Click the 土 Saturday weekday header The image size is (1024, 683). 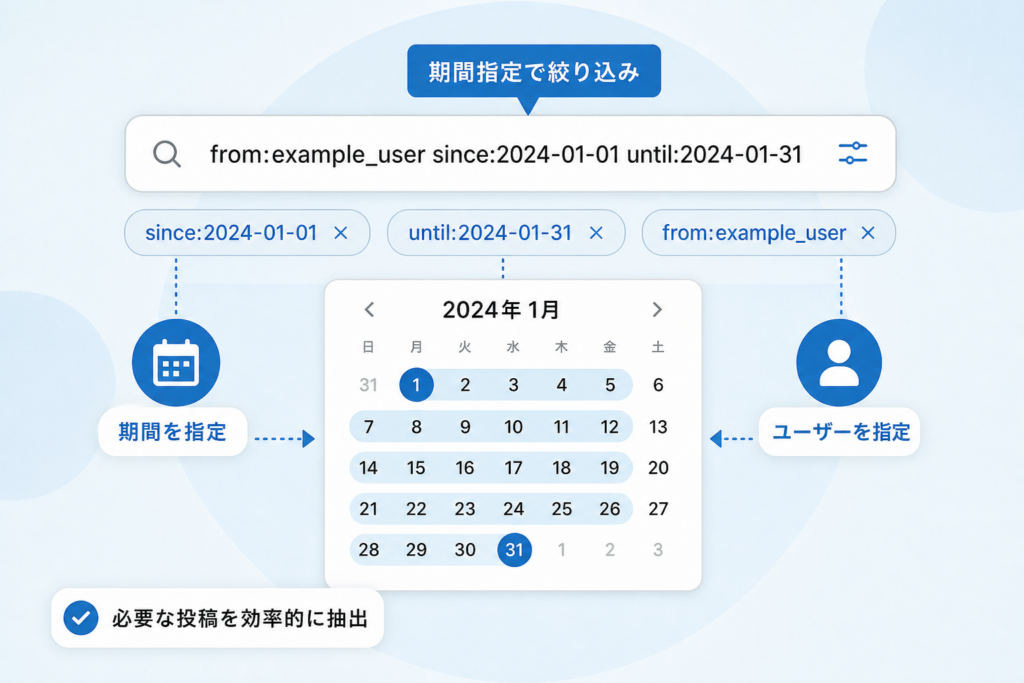point(658,347)
